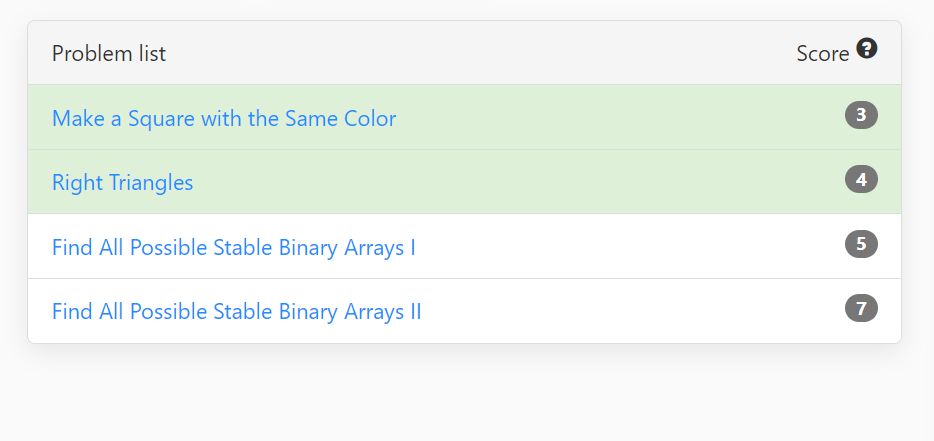Image resolution: width=934 pixels, height=441 pixels.
Task: Click the score badge showing 4
Action: (x=861, y=179)
